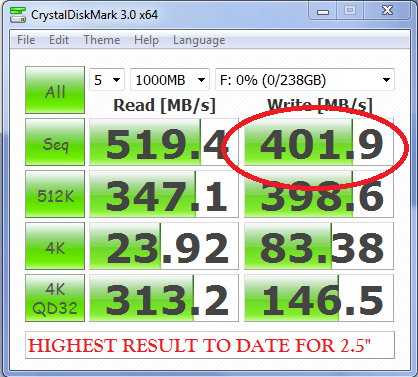Image resolution: width=418 pixels, height=377 pixels.
Task: Start the 4K QD32 benchmark test
Action: [55, 298]
